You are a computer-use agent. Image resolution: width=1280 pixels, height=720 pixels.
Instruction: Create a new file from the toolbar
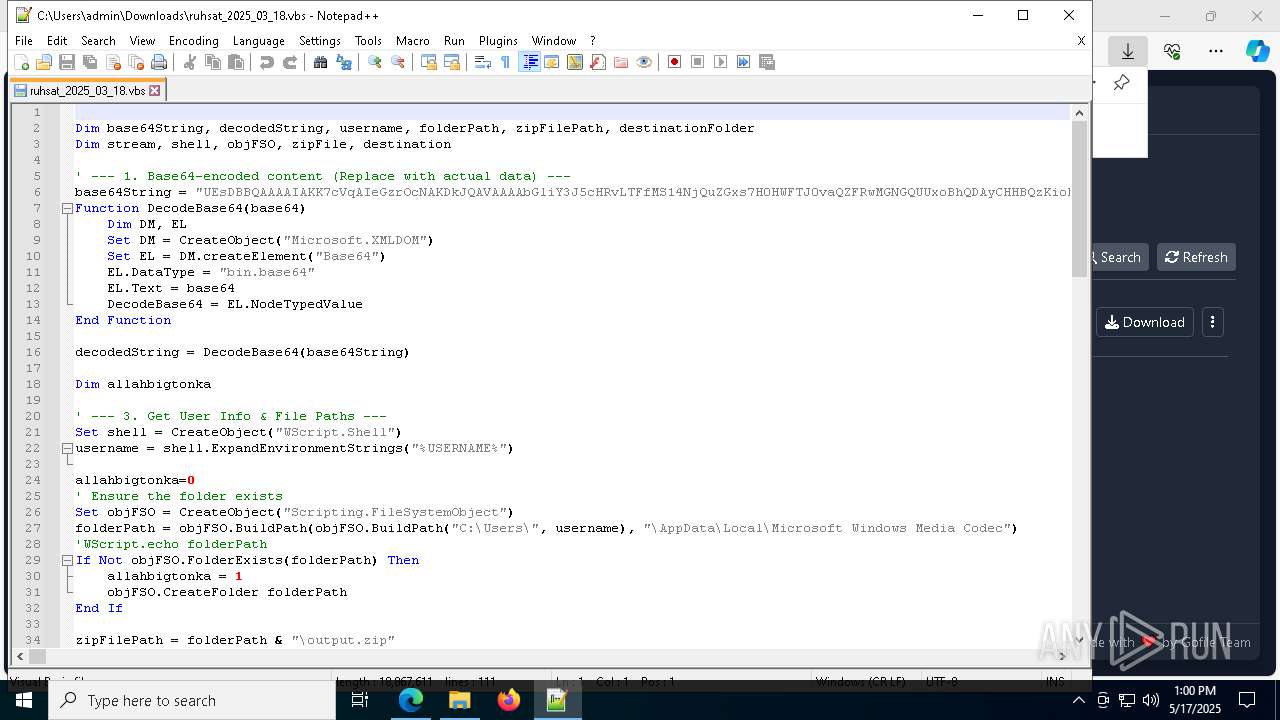(22, 62)
